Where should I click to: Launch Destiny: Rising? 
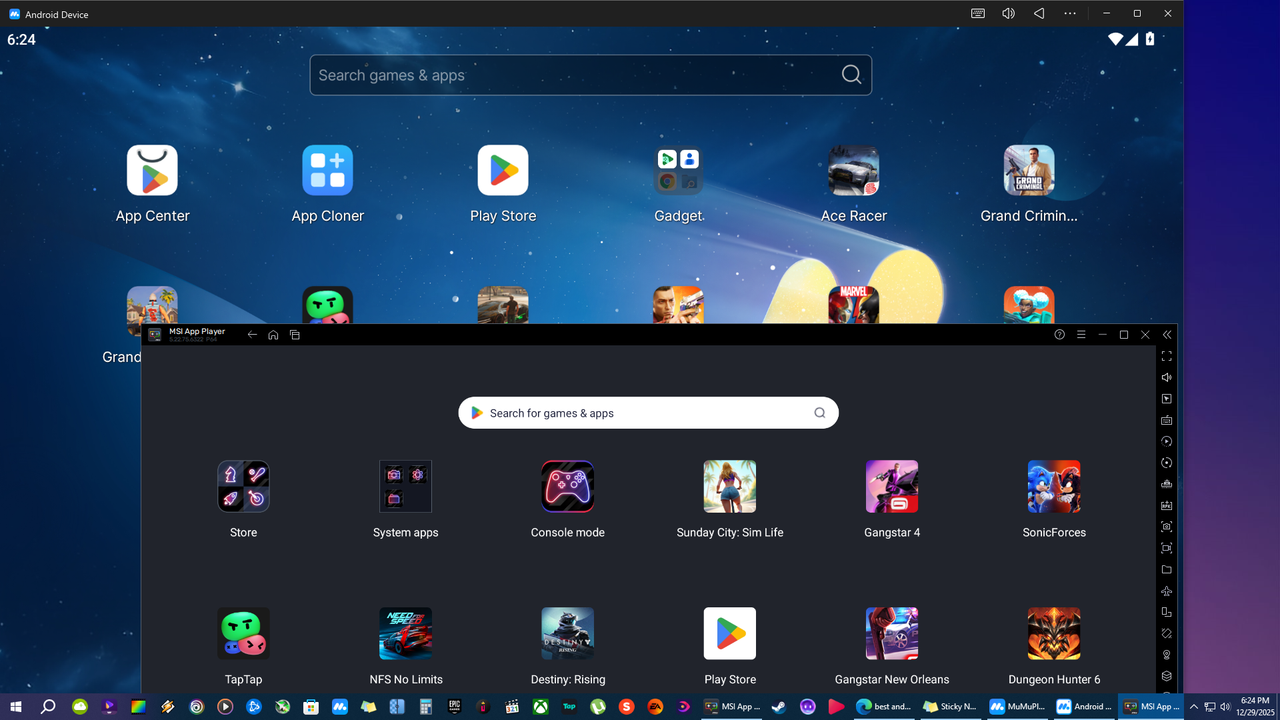(x=568, y=633)
